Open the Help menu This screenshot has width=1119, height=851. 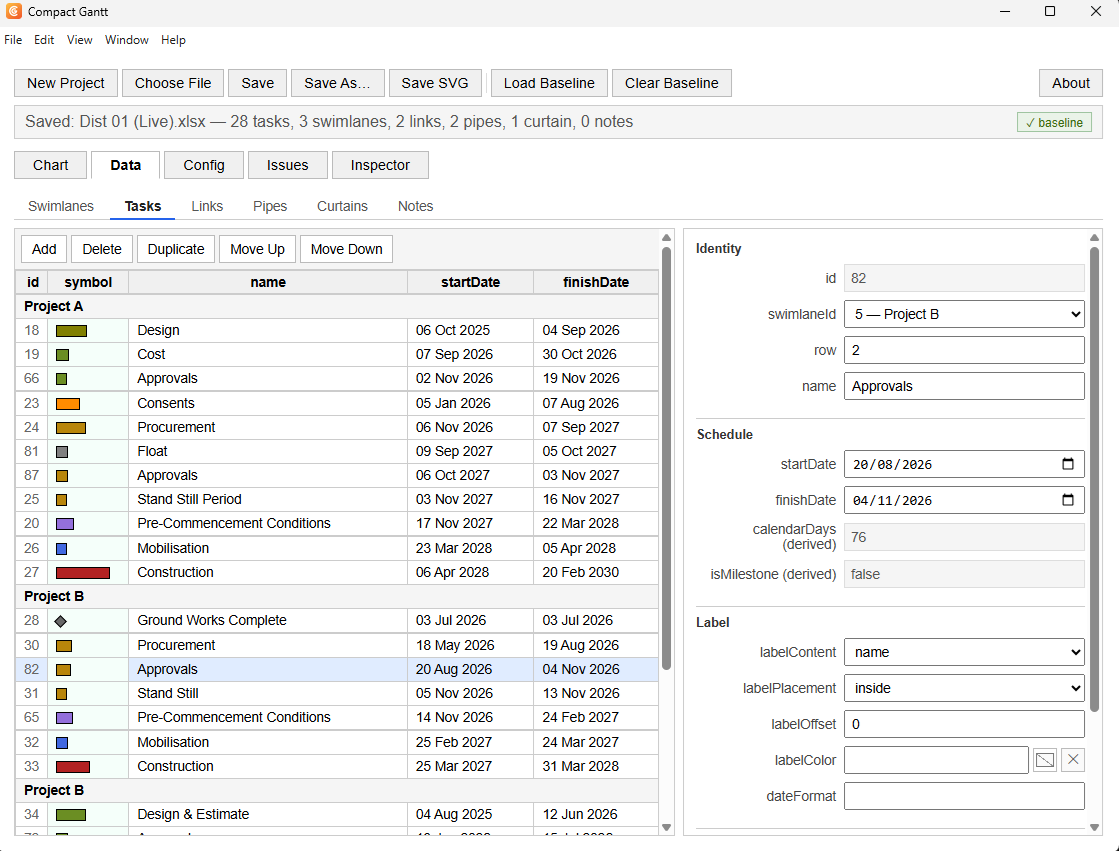(x=173, y=40)
